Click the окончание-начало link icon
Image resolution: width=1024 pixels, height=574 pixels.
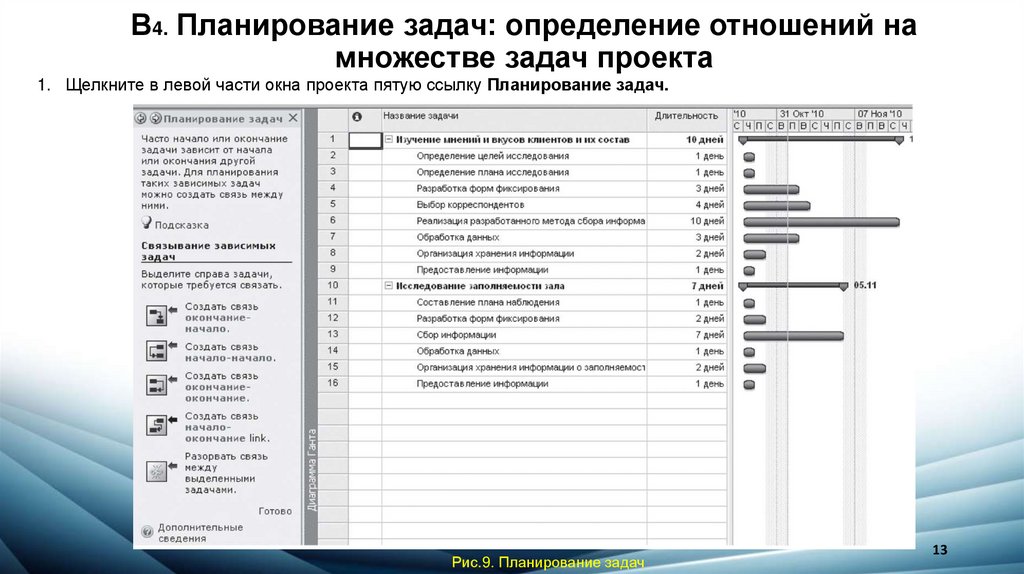(157, 317)
